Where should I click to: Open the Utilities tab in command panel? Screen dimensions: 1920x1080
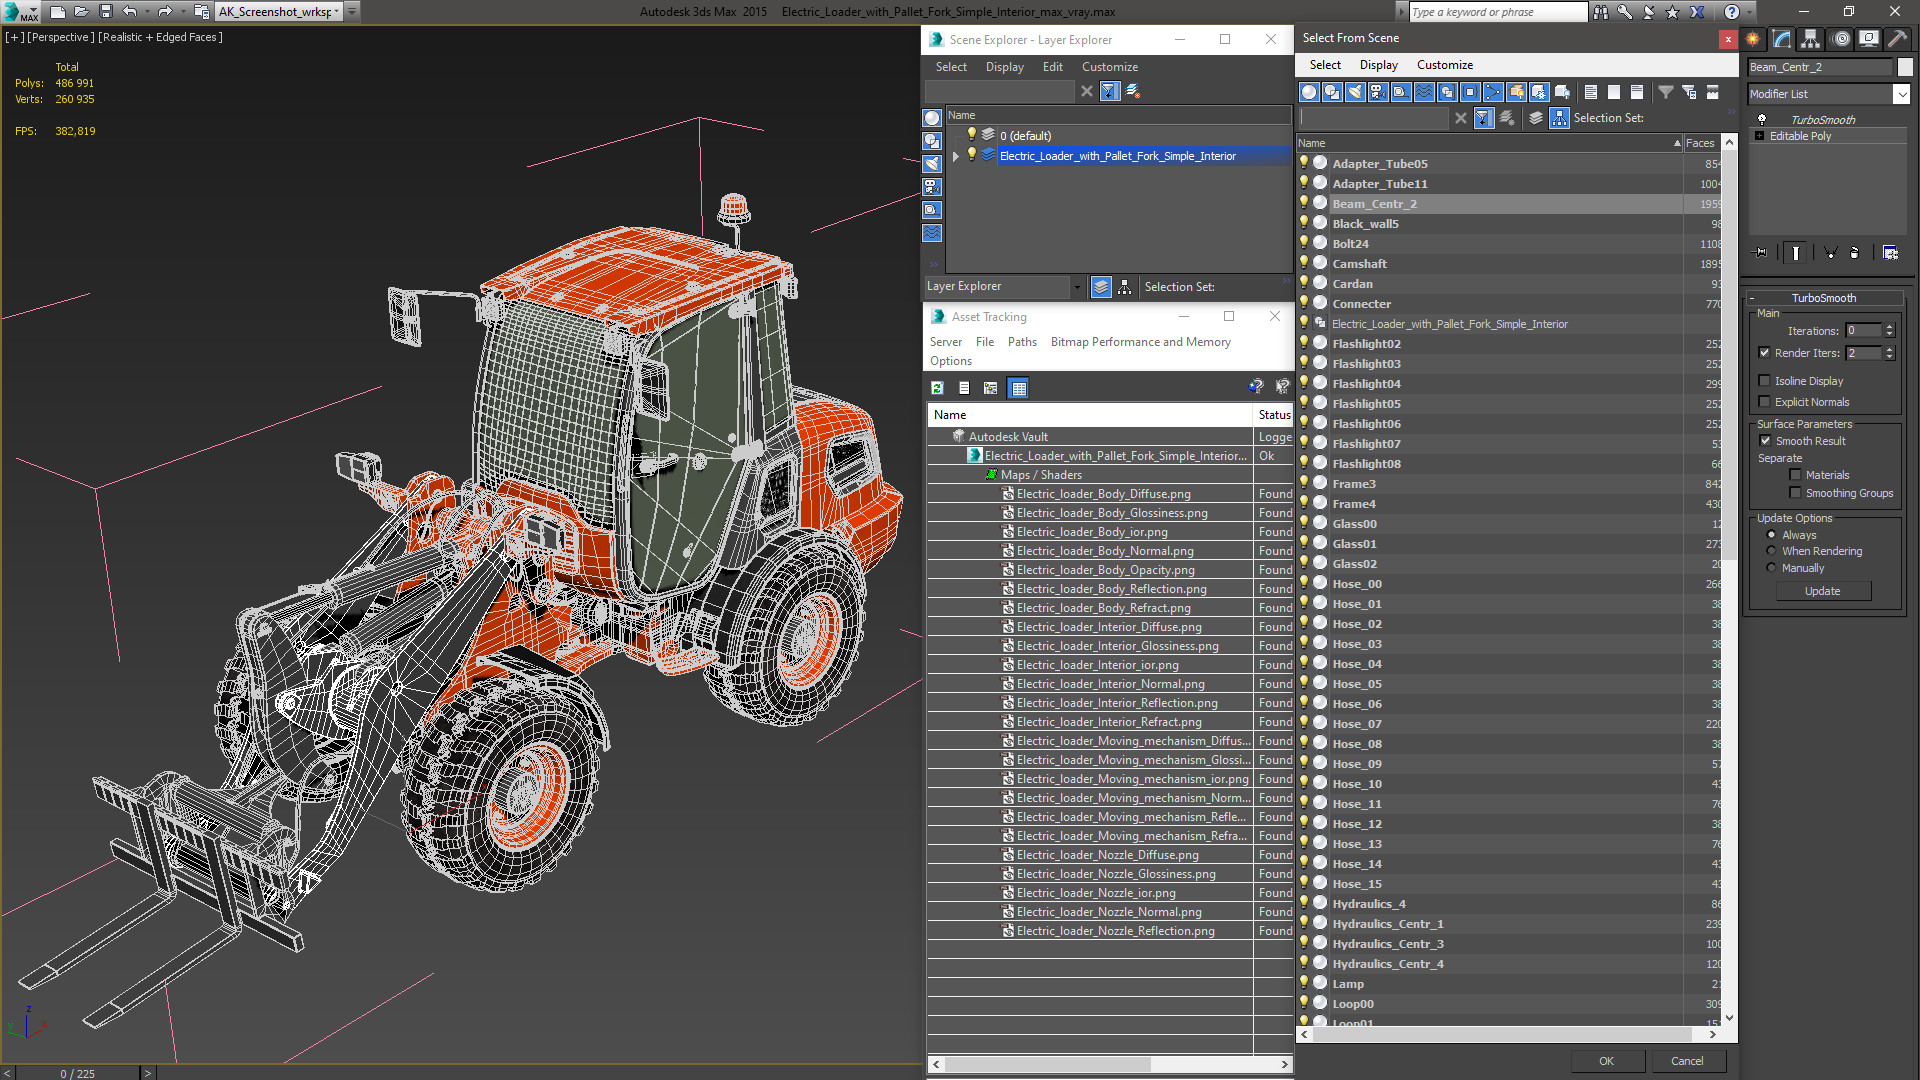[1897, 39]
